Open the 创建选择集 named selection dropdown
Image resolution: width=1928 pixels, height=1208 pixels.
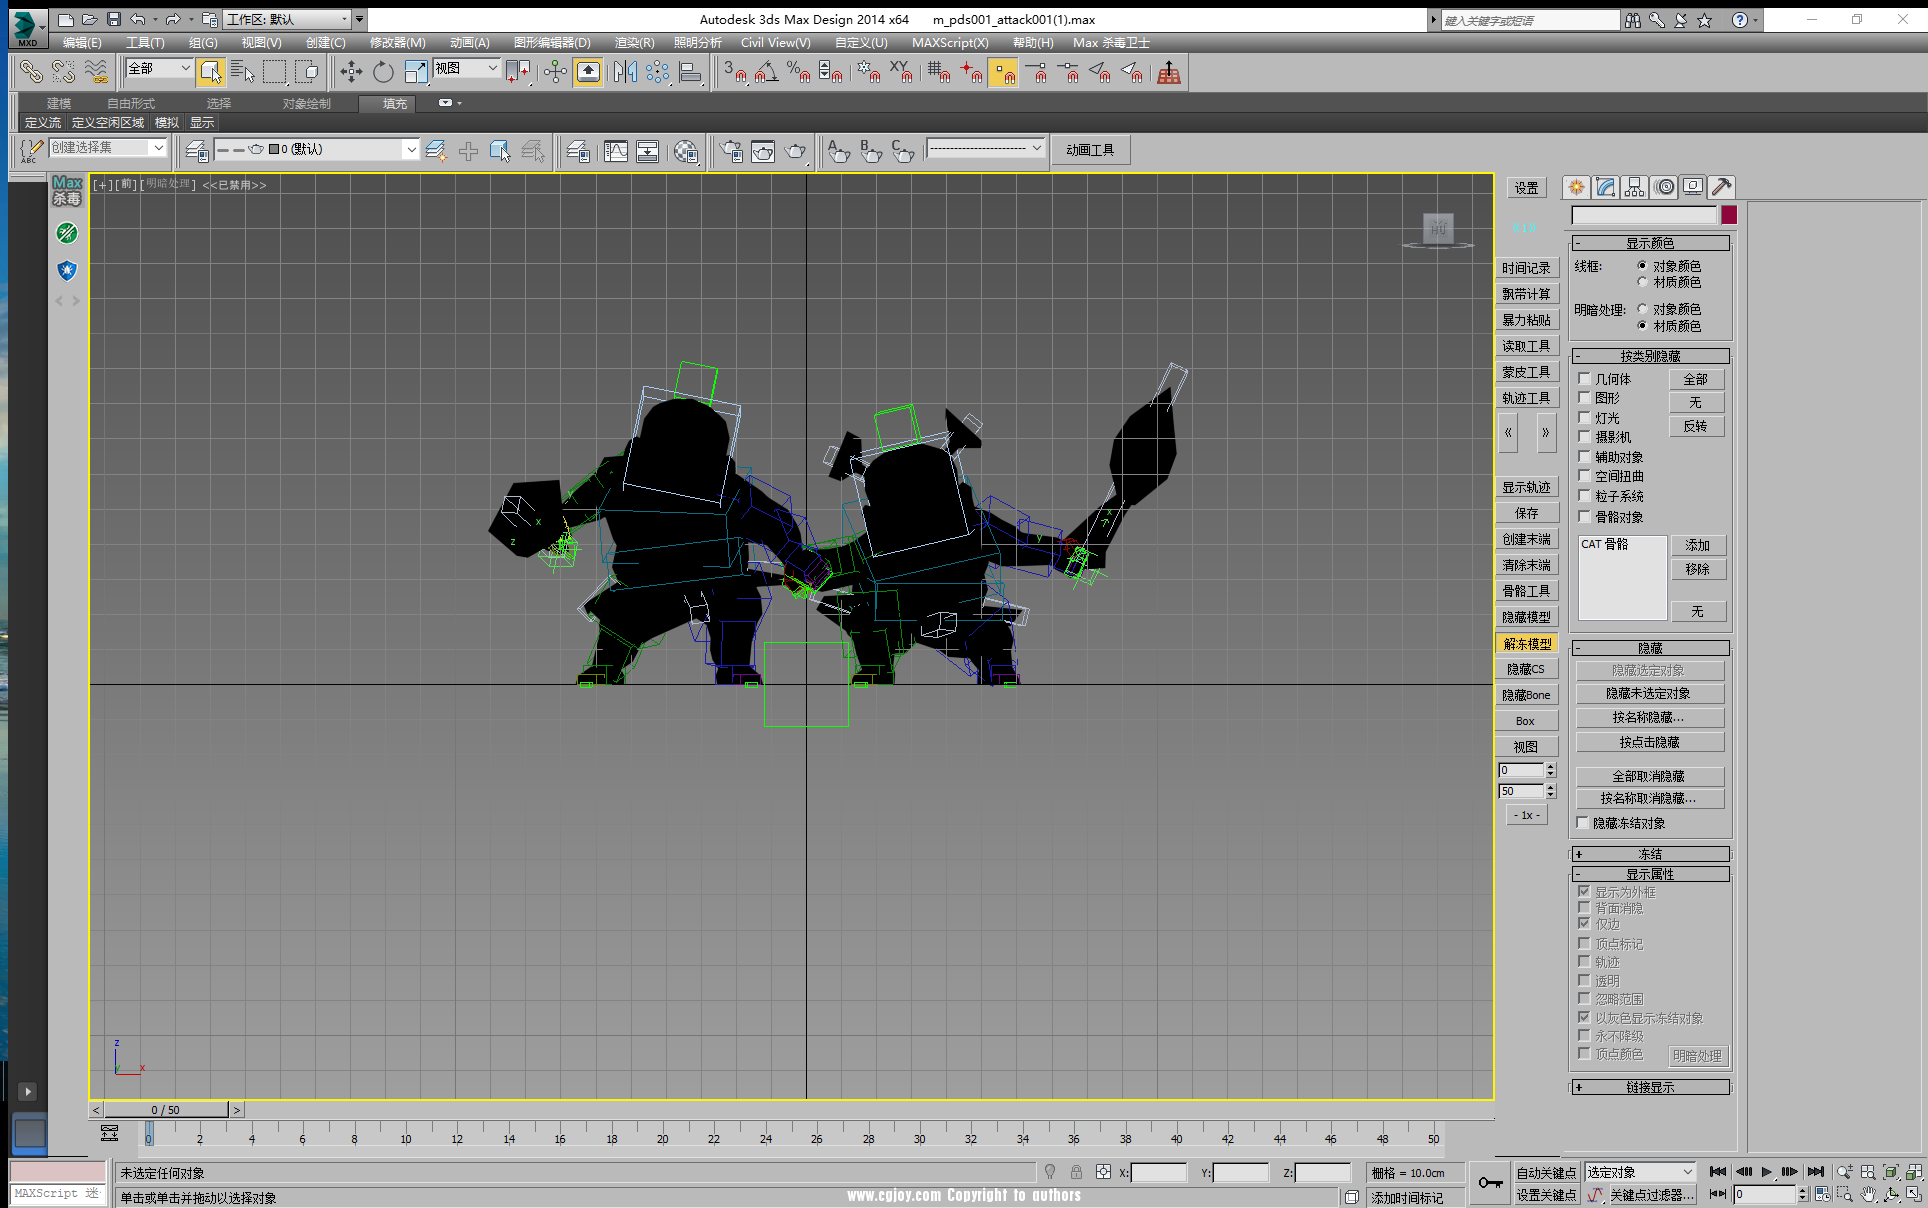tap(158, 148)
